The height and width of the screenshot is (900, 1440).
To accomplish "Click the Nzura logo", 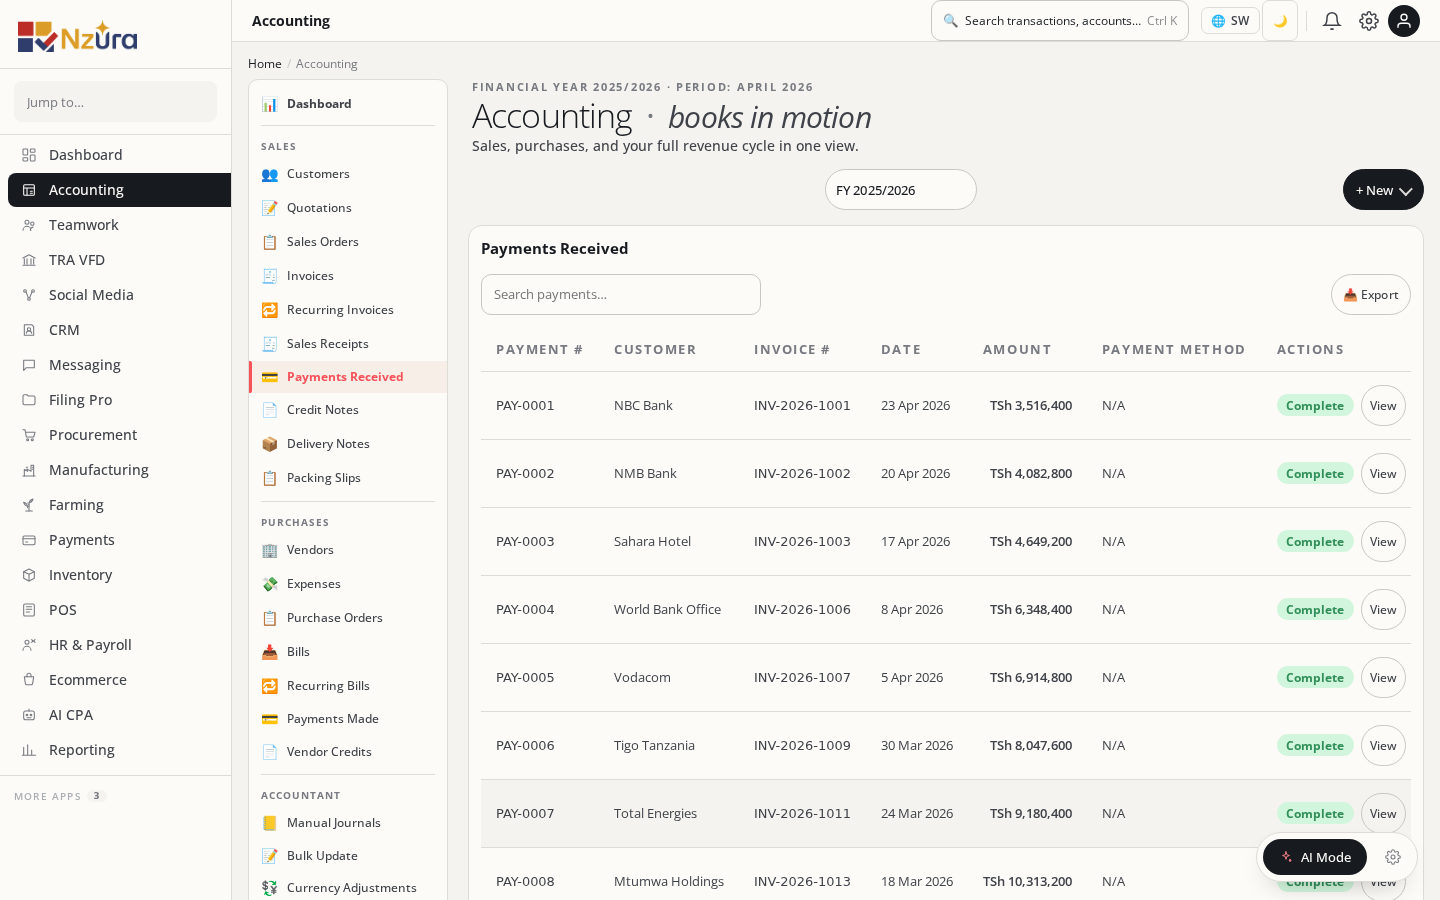I will (77, 36).
